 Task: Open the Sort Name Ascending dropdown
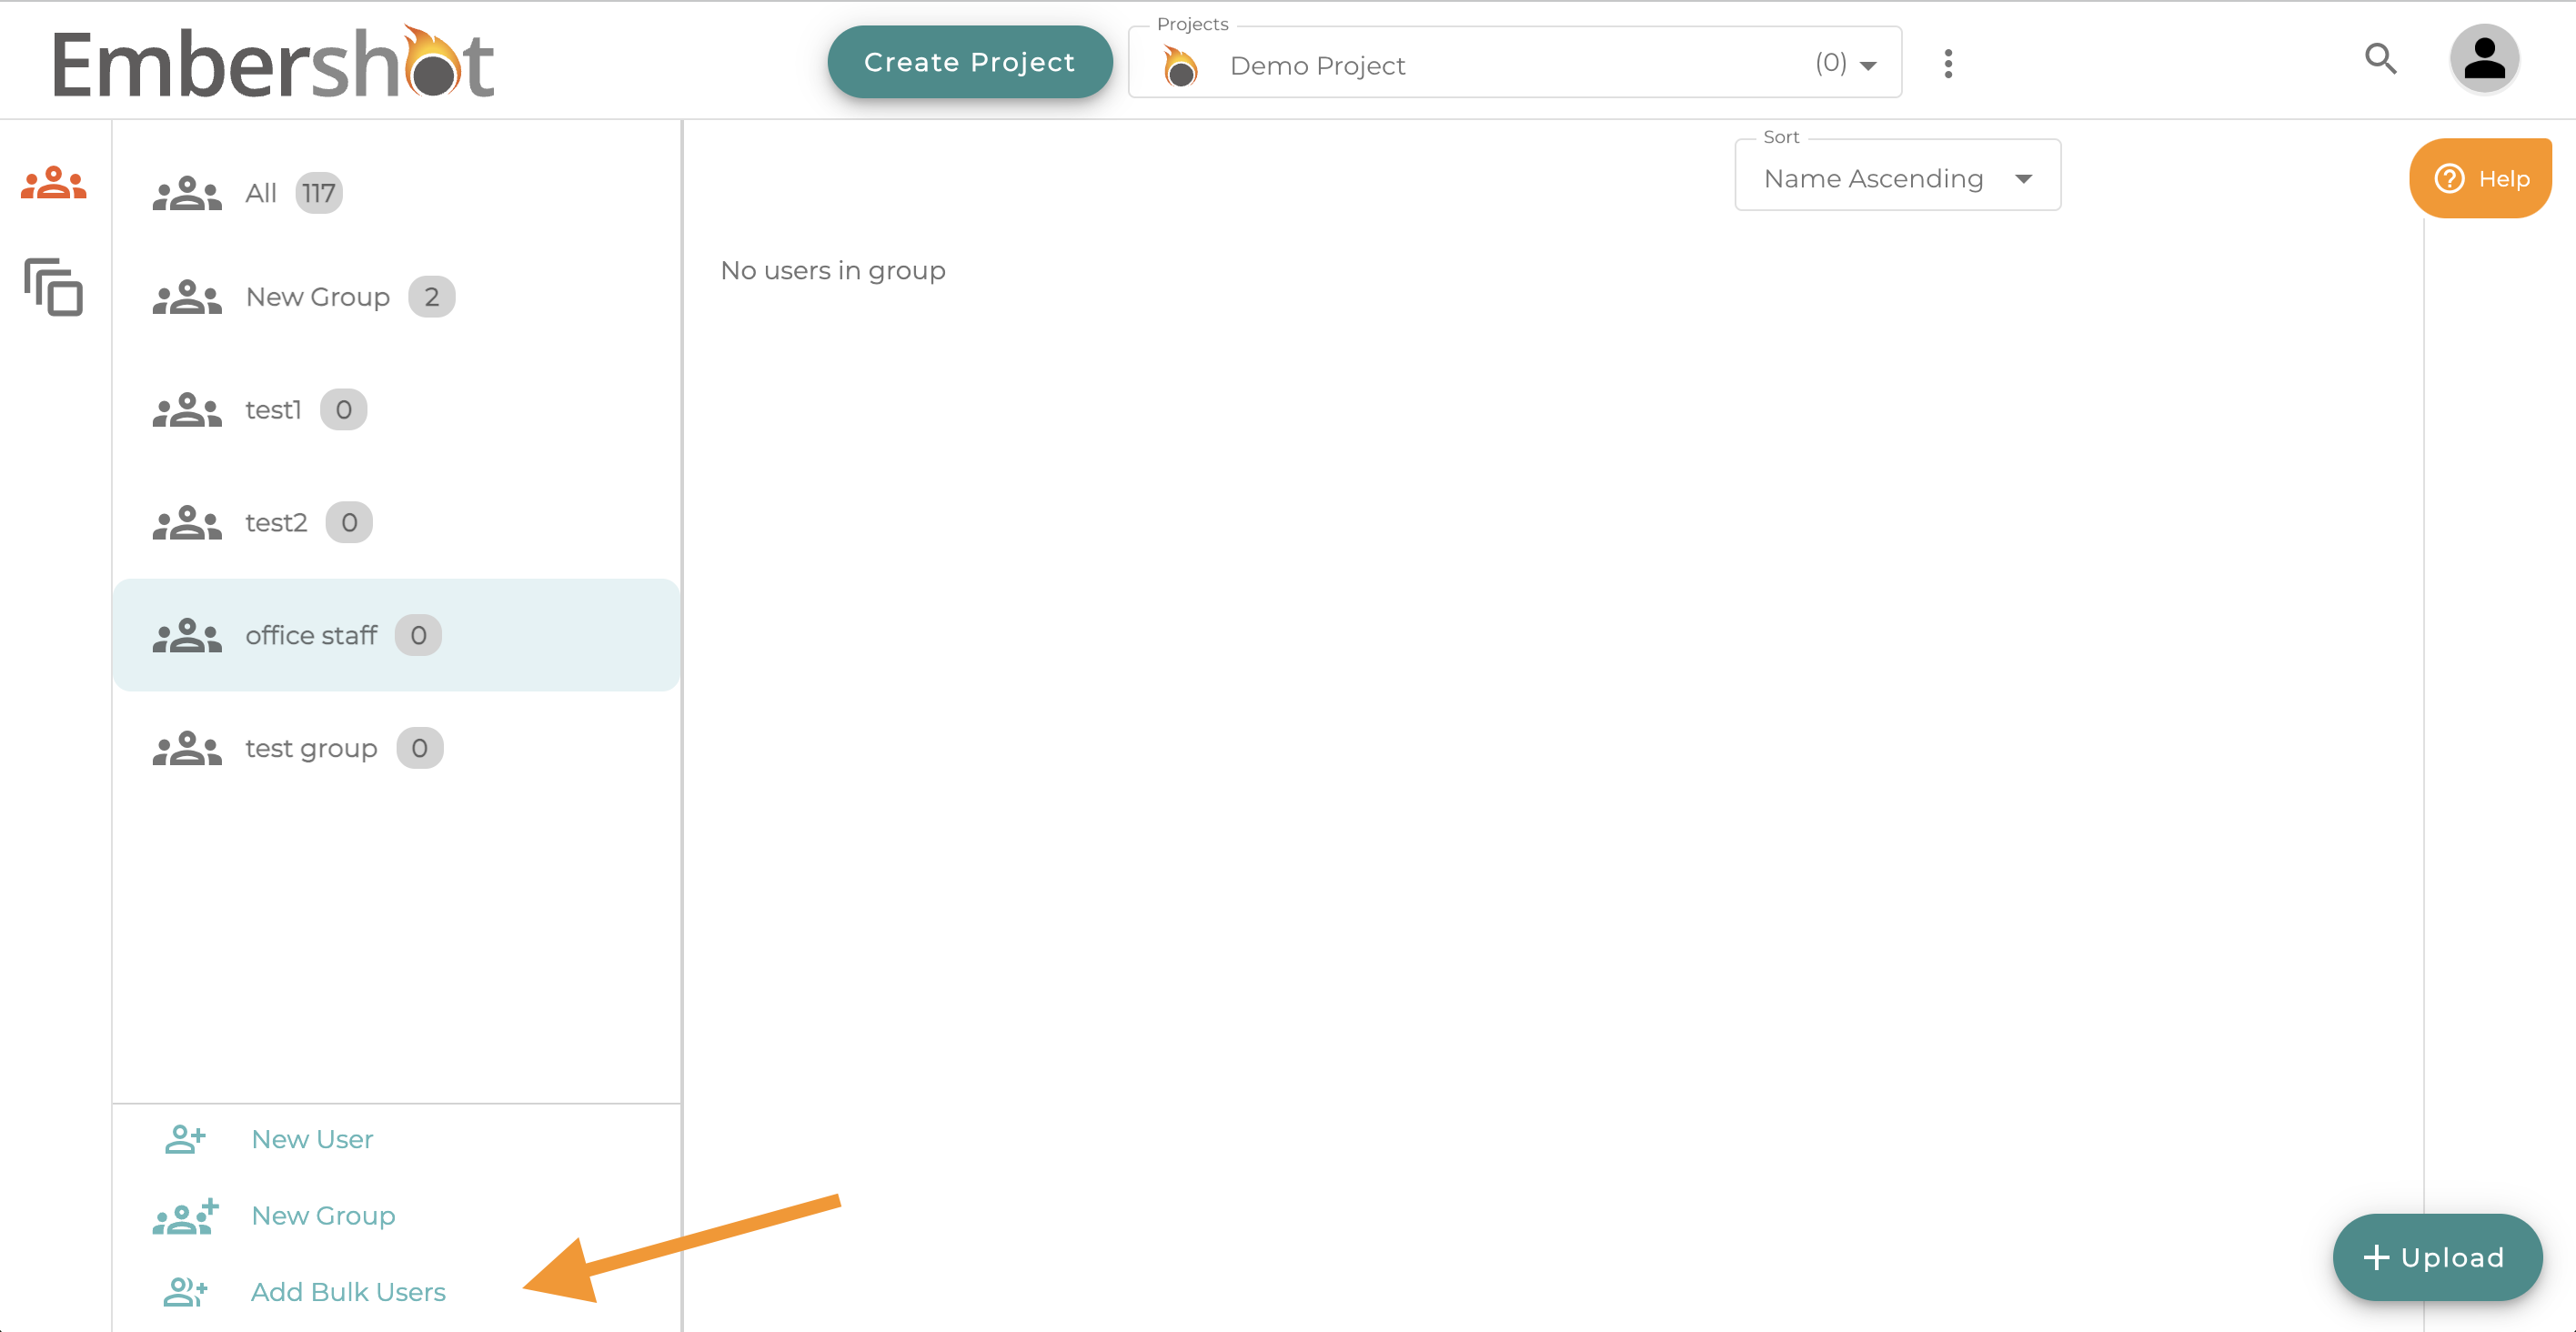(x=1897, y=178)
